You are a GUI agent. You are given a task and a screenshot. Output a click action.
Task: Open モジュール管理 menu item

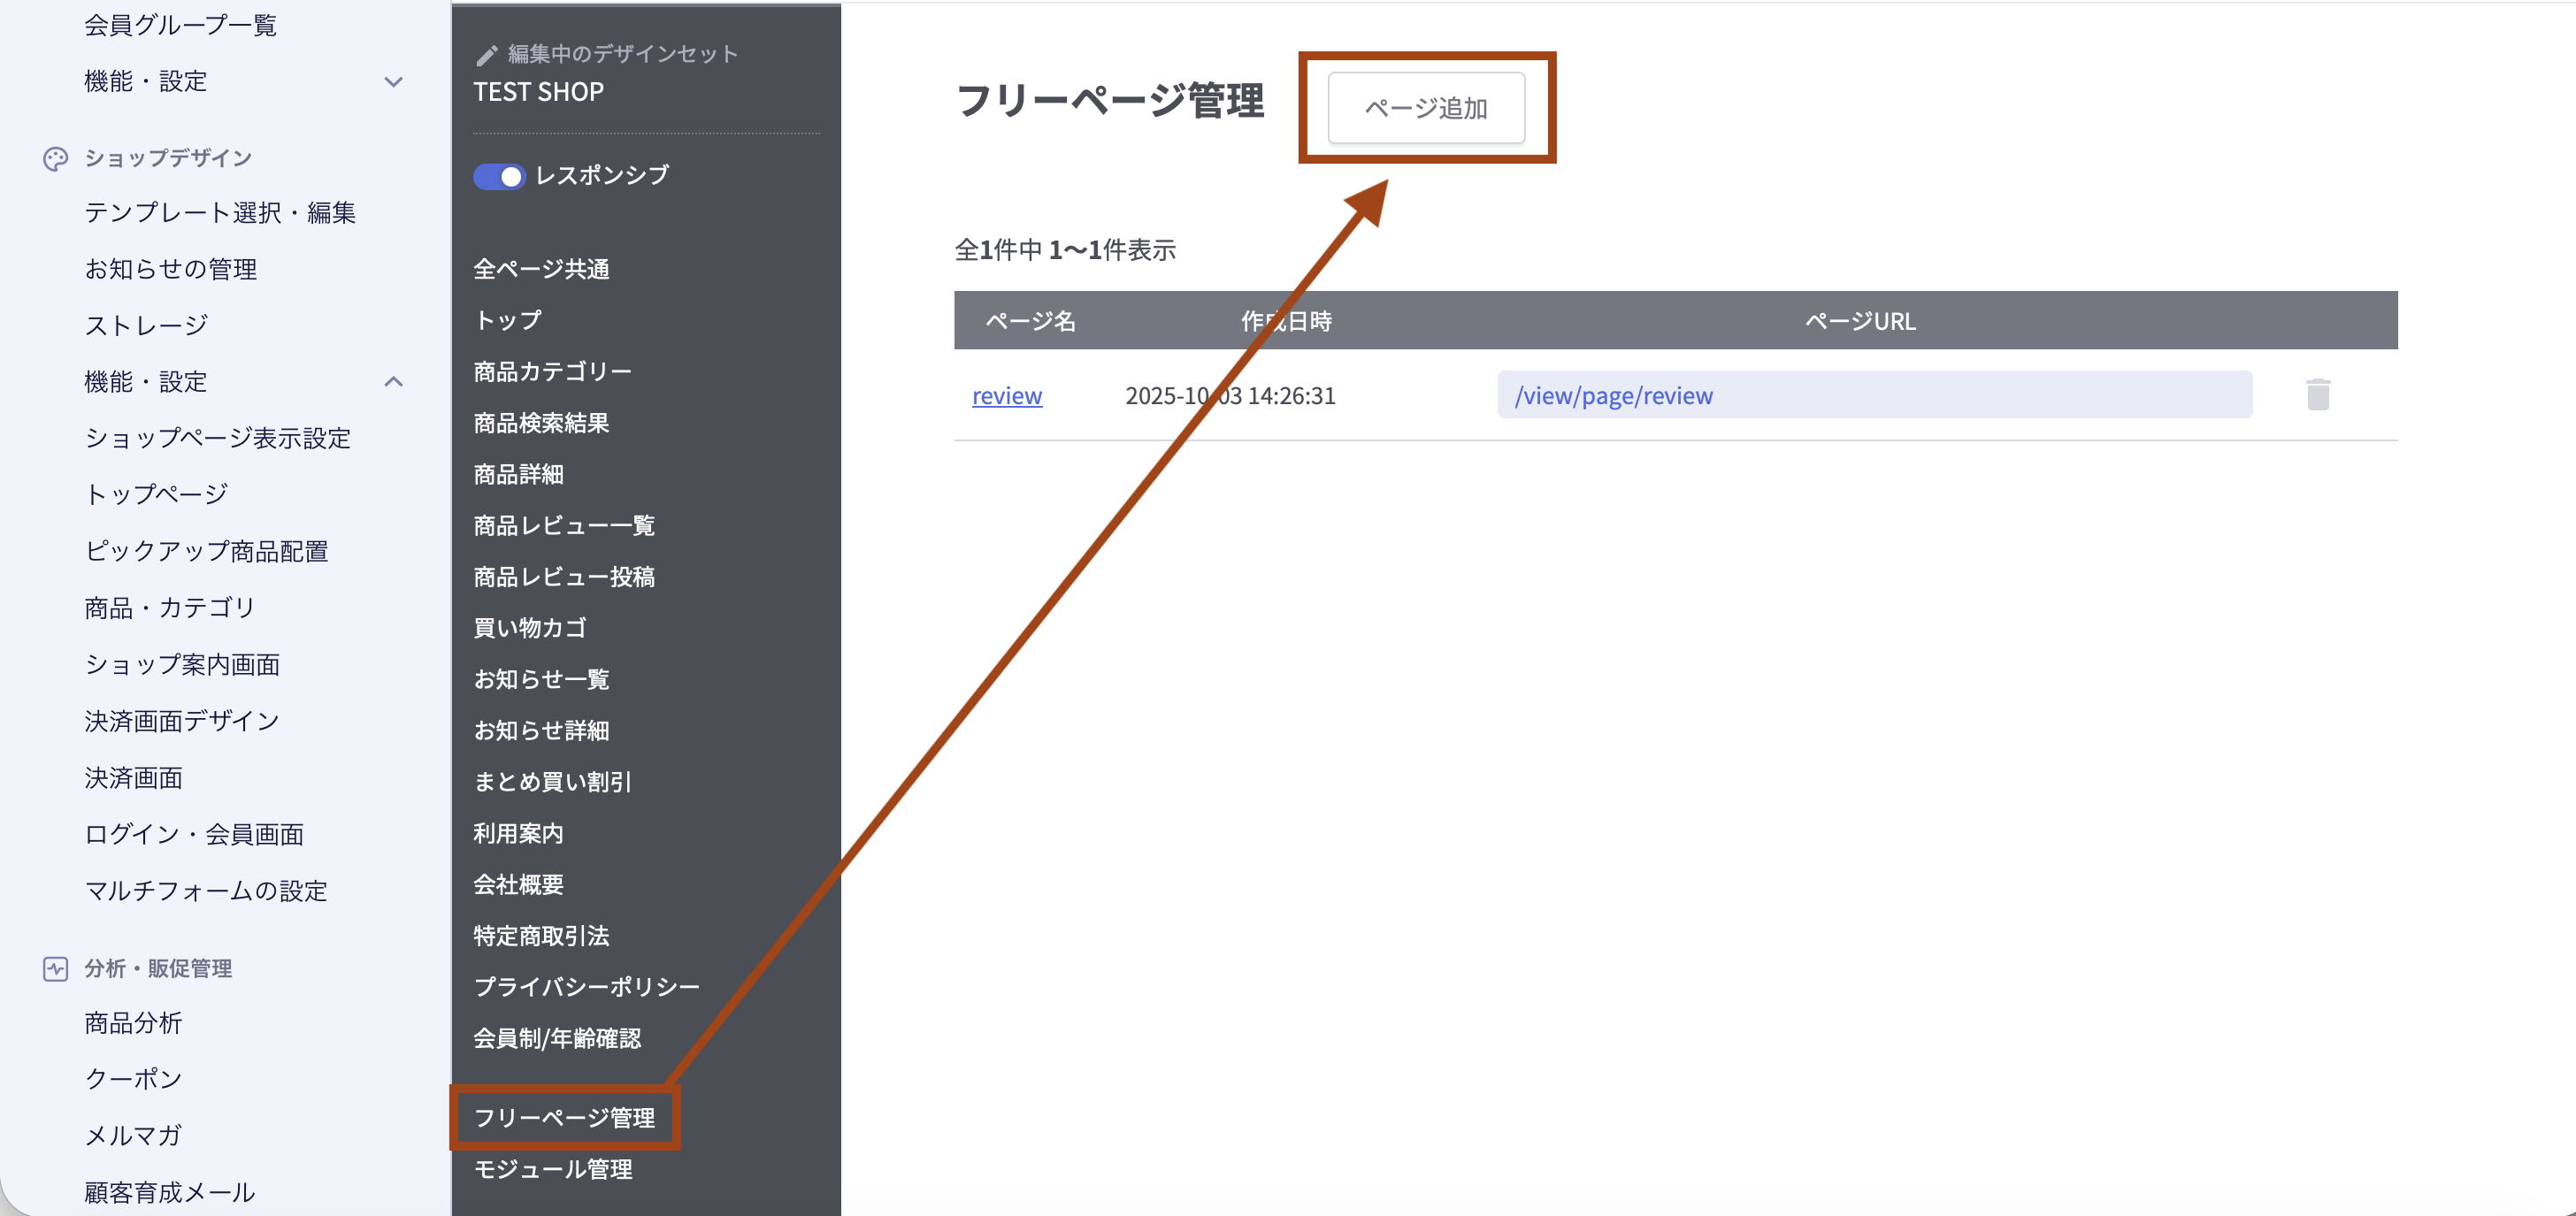(x=552, y=1169)
